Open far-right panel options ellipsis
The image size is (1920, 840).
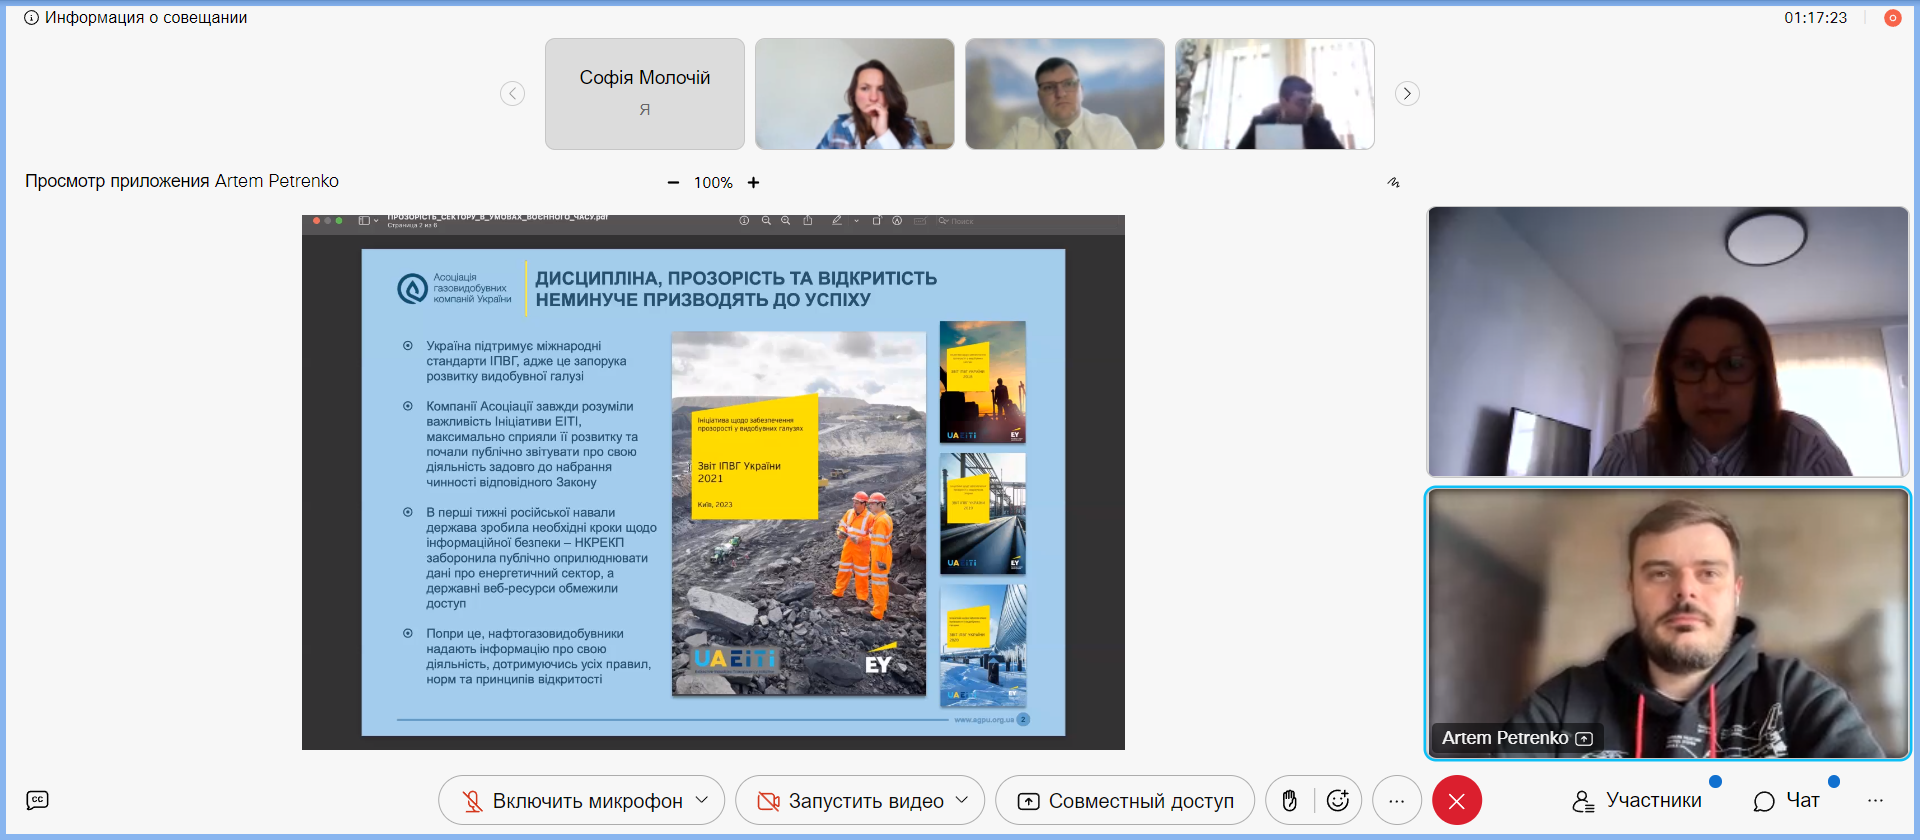(1875, 801)
